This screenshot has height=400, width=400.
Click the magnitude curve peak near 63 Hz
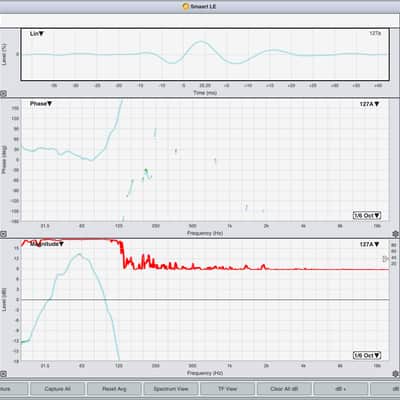click(79, 254)
